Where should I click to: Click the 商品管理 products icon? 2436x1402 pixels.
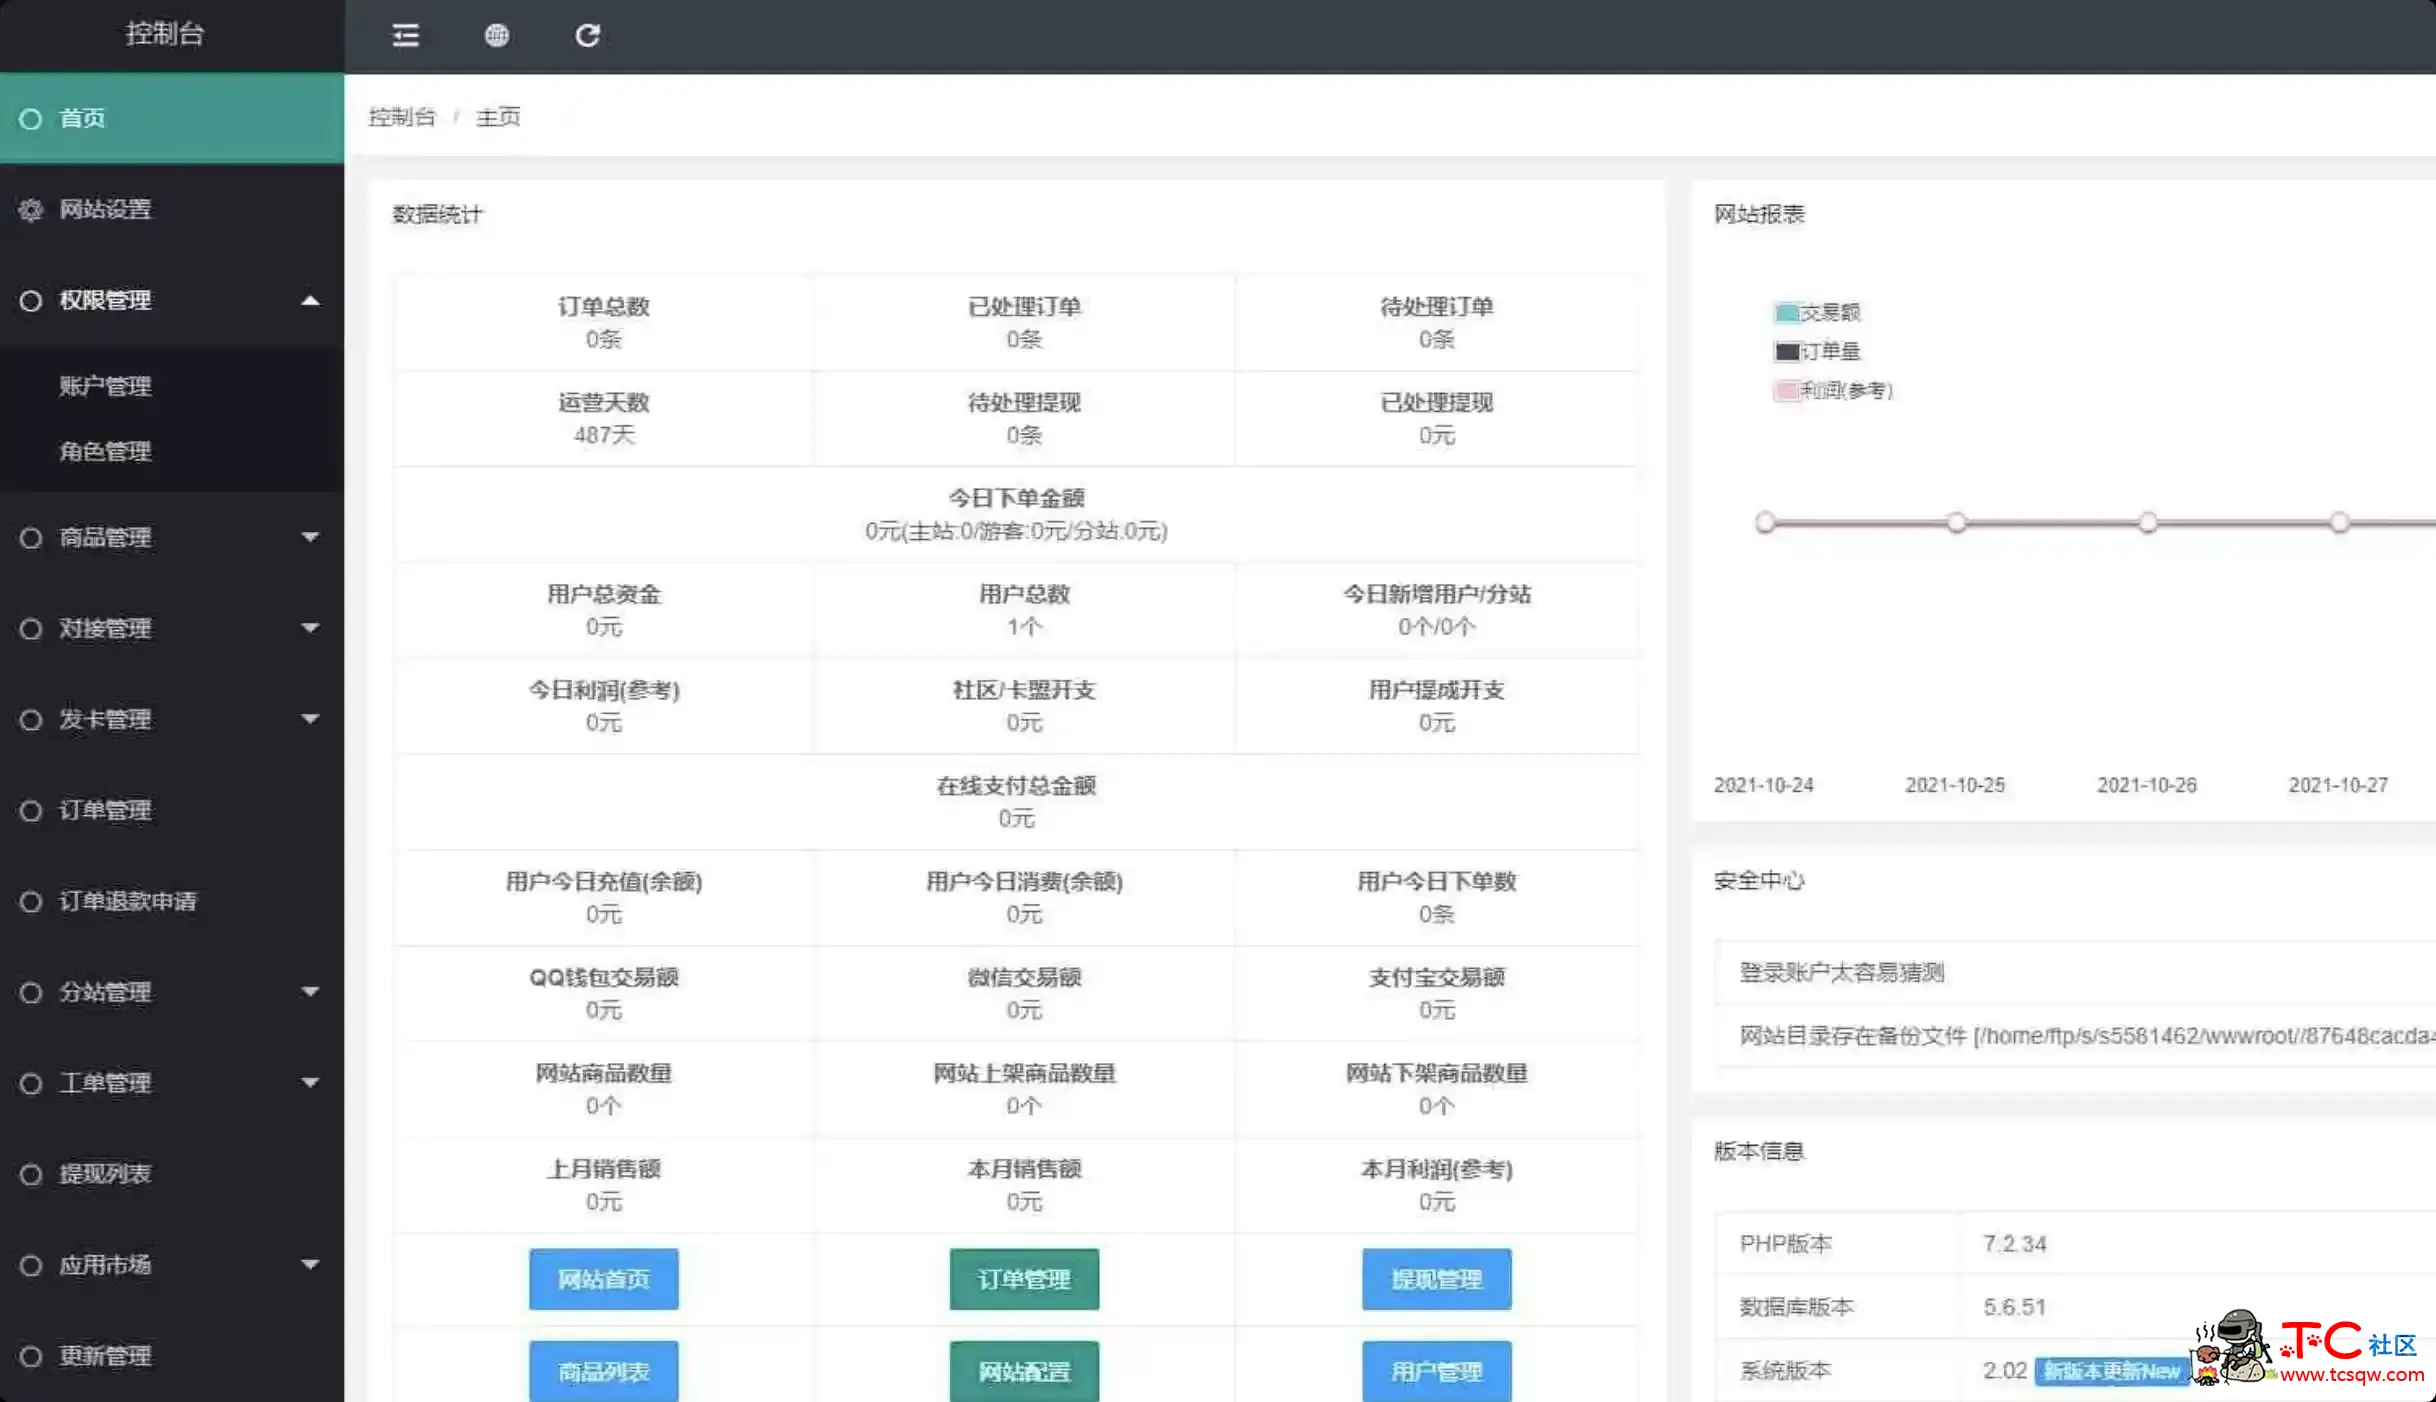[30, 537]
